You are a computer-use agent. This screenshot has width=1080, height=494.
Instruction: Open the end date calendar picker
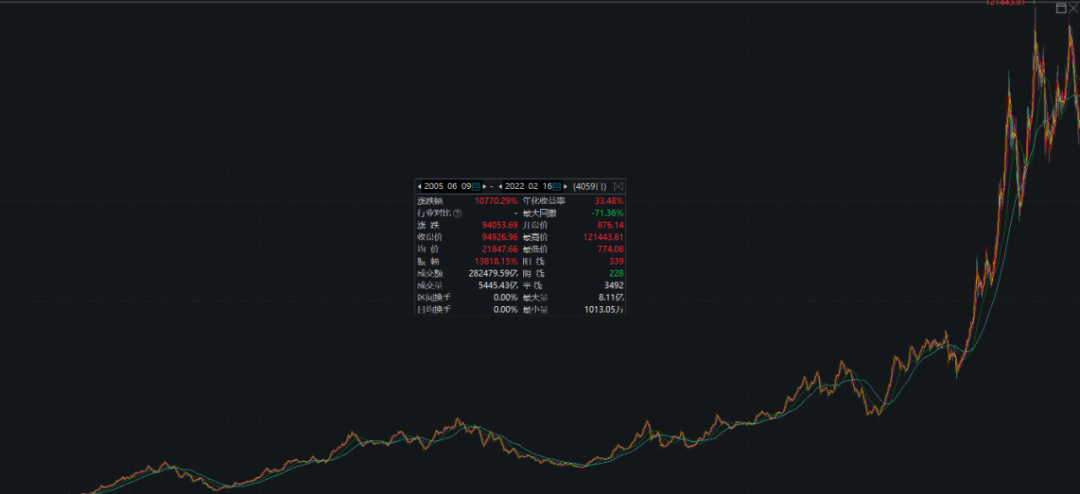[558, 186]
